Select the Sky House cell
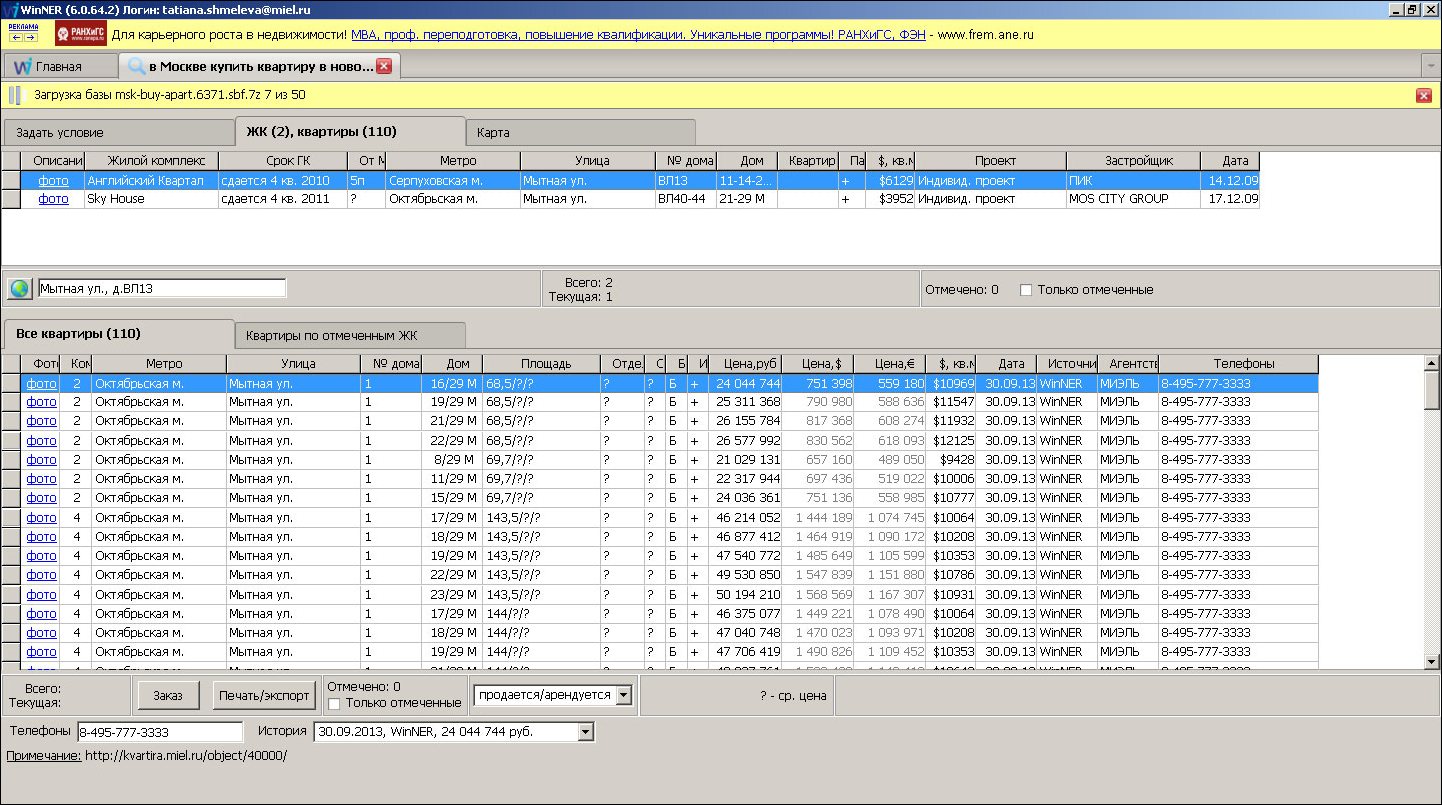Image resolution: width=1442 pixels, height=805 pixels. point(151,199)
